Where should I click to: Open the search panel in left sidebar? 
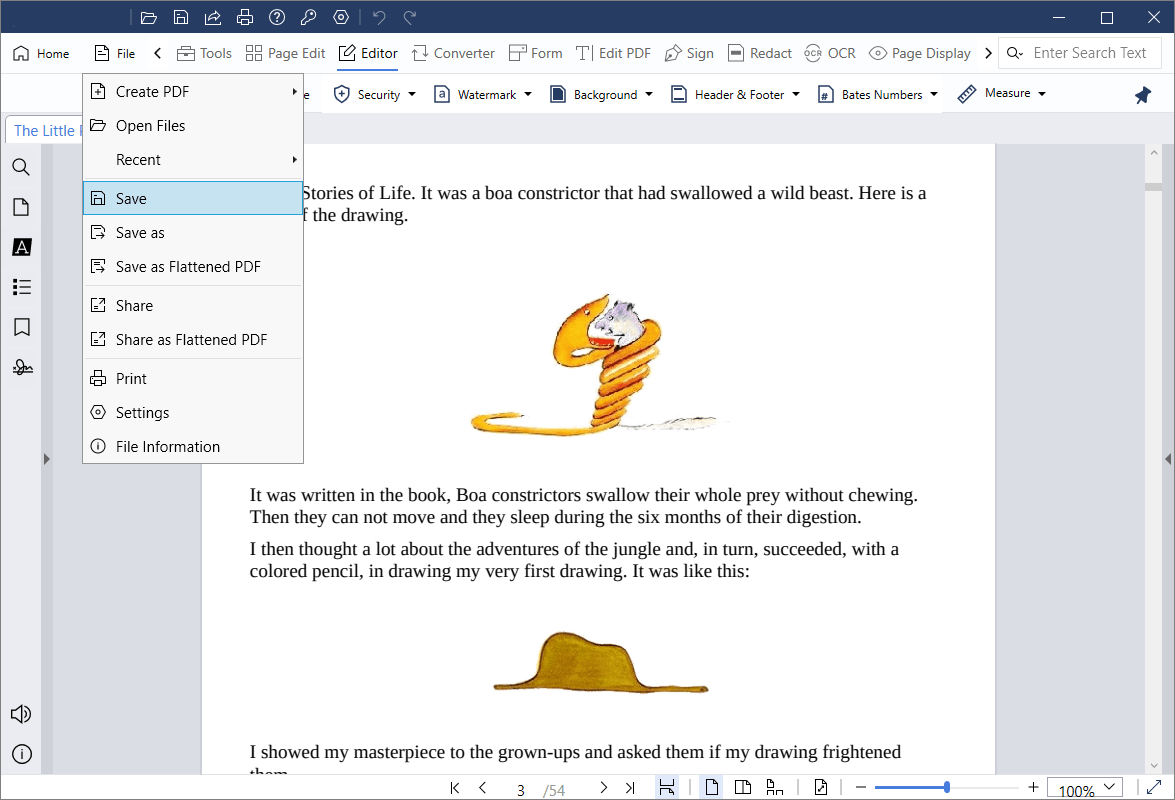click(21, 167)
